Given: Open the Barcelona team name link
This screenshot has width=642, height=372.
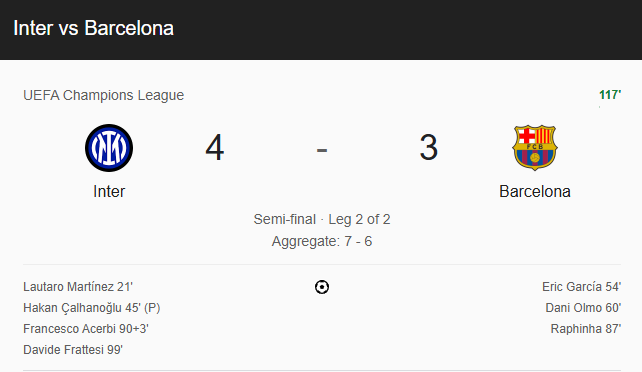Looking at the screenshot, I should pyautogui.click(x=535, y=191).
